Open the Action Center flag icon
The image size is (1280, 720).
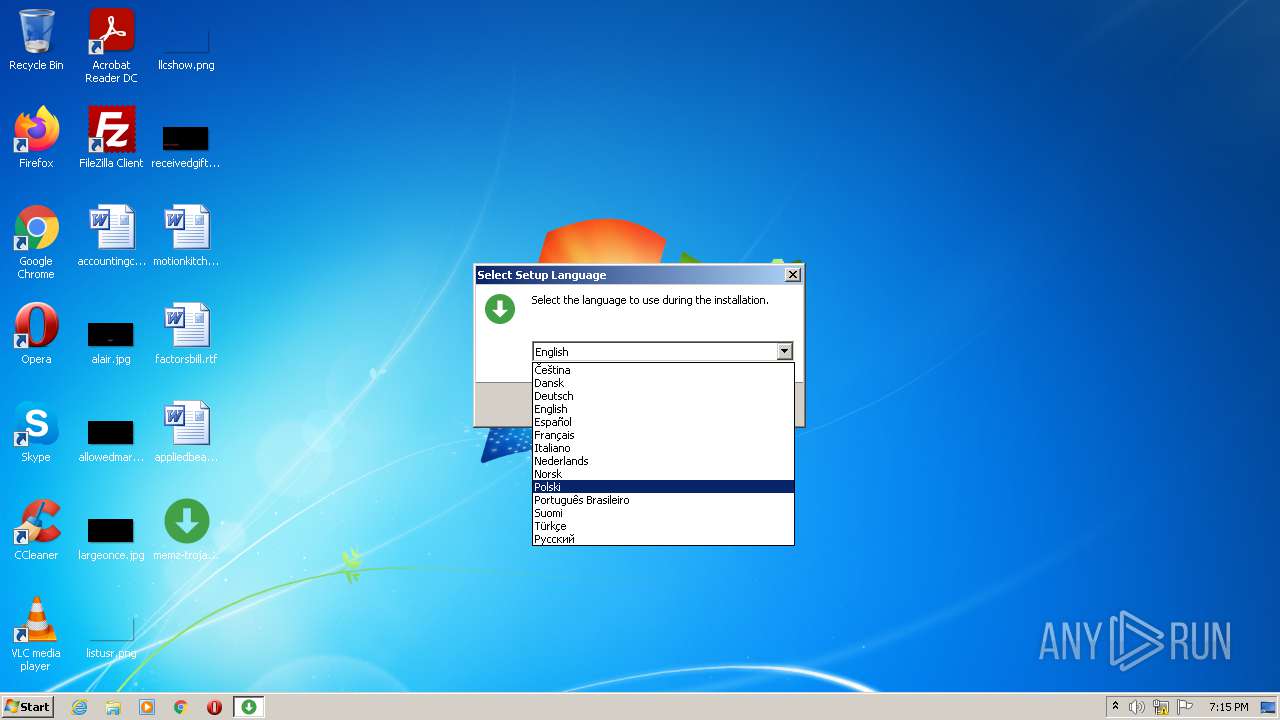(x=1185, y=707)
